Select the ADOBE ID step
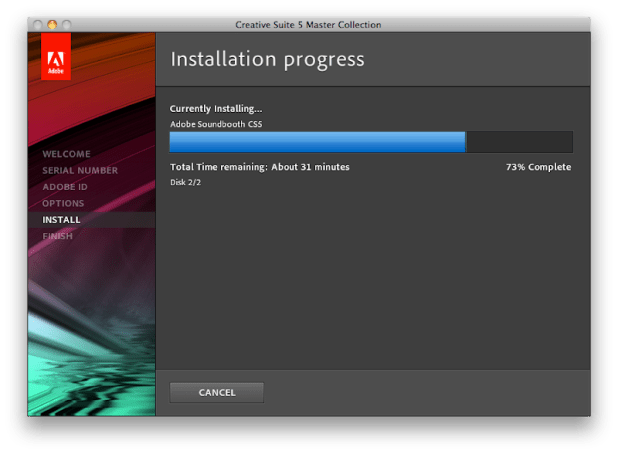This screenshot has height=454, width=618. click(x=65, y=187)
